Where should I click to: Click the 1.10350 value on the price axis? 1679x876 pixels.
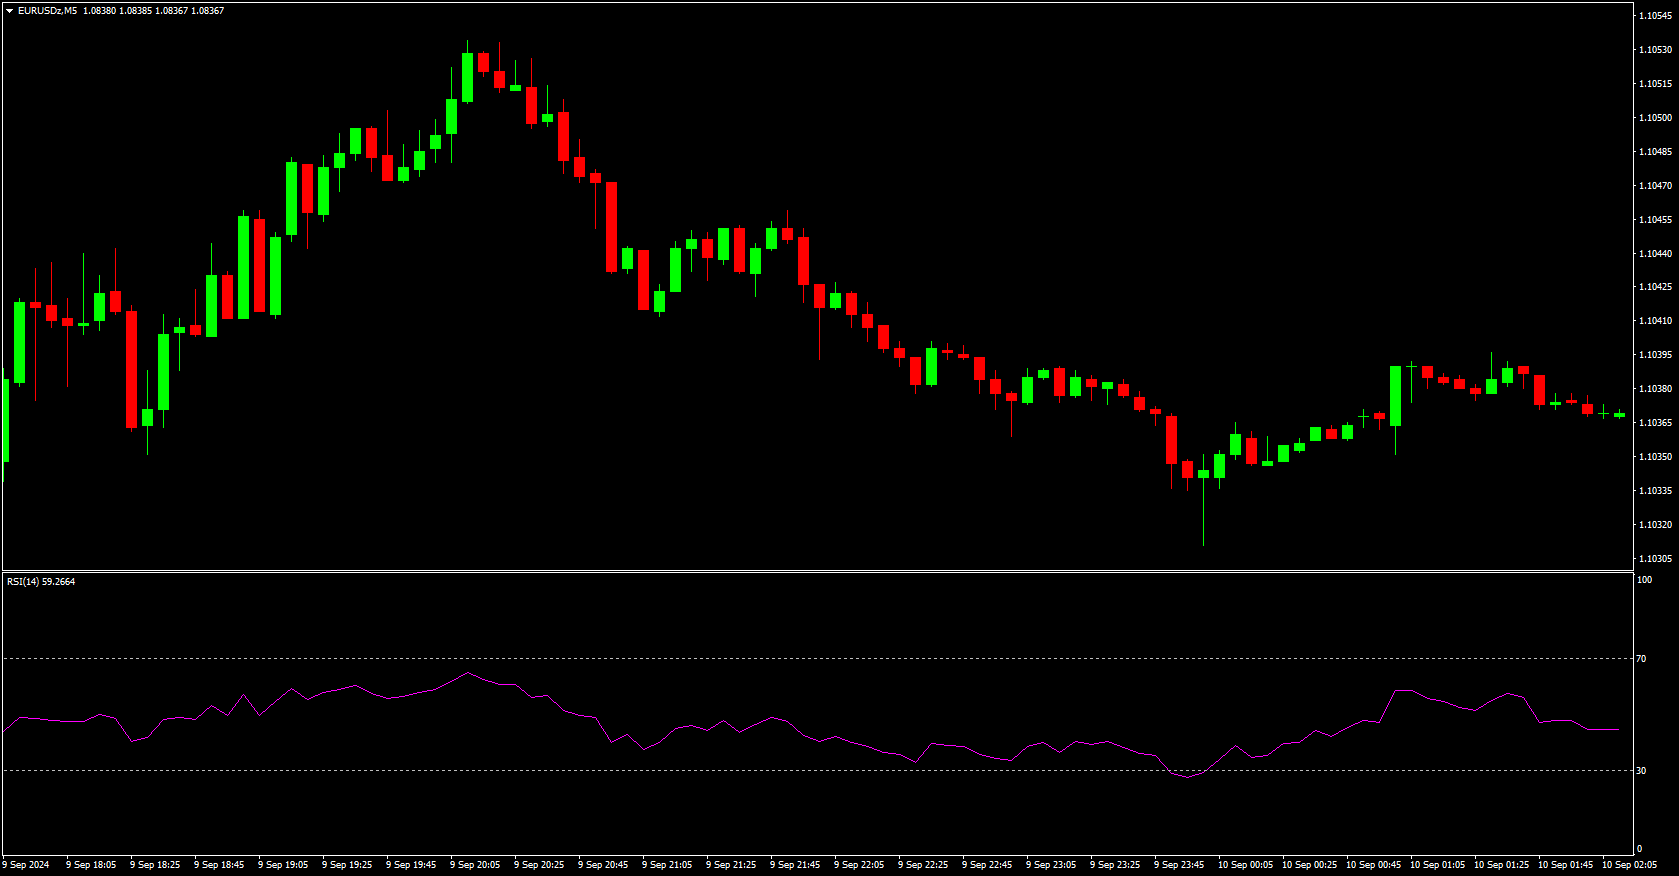[1655, 457]
